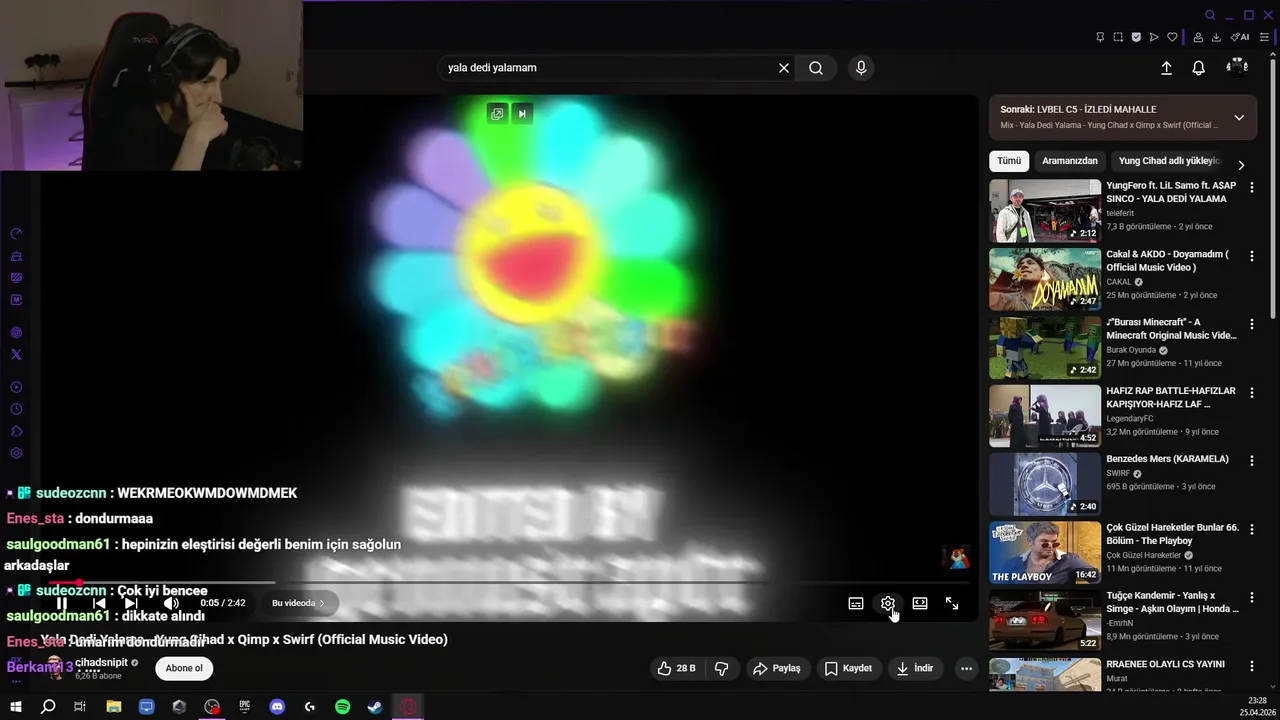Share the video via 'Paylaş'
Screen dimensions: 1280x720
coord(777,668)
